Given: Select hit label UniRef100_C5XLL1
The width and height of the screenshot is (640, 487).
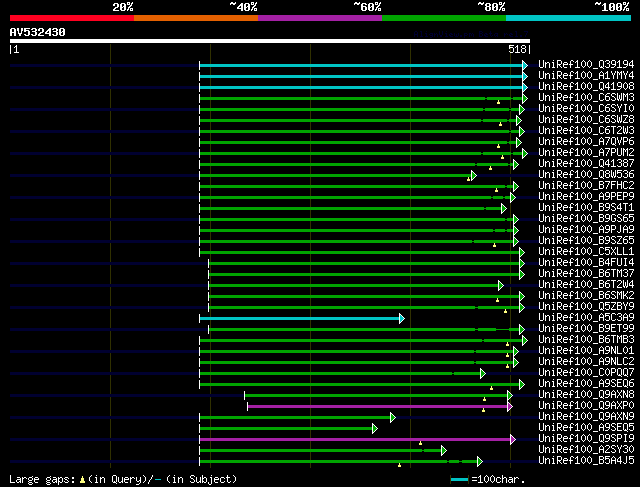Looking at the screenshot, I should tap(586, 252).
